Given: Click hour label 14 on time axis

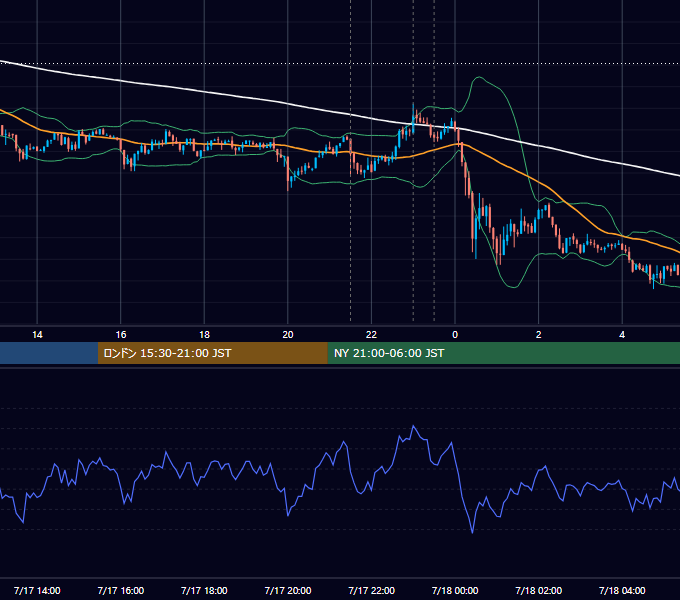Looking at the screenshot, I should click(37, 335).
